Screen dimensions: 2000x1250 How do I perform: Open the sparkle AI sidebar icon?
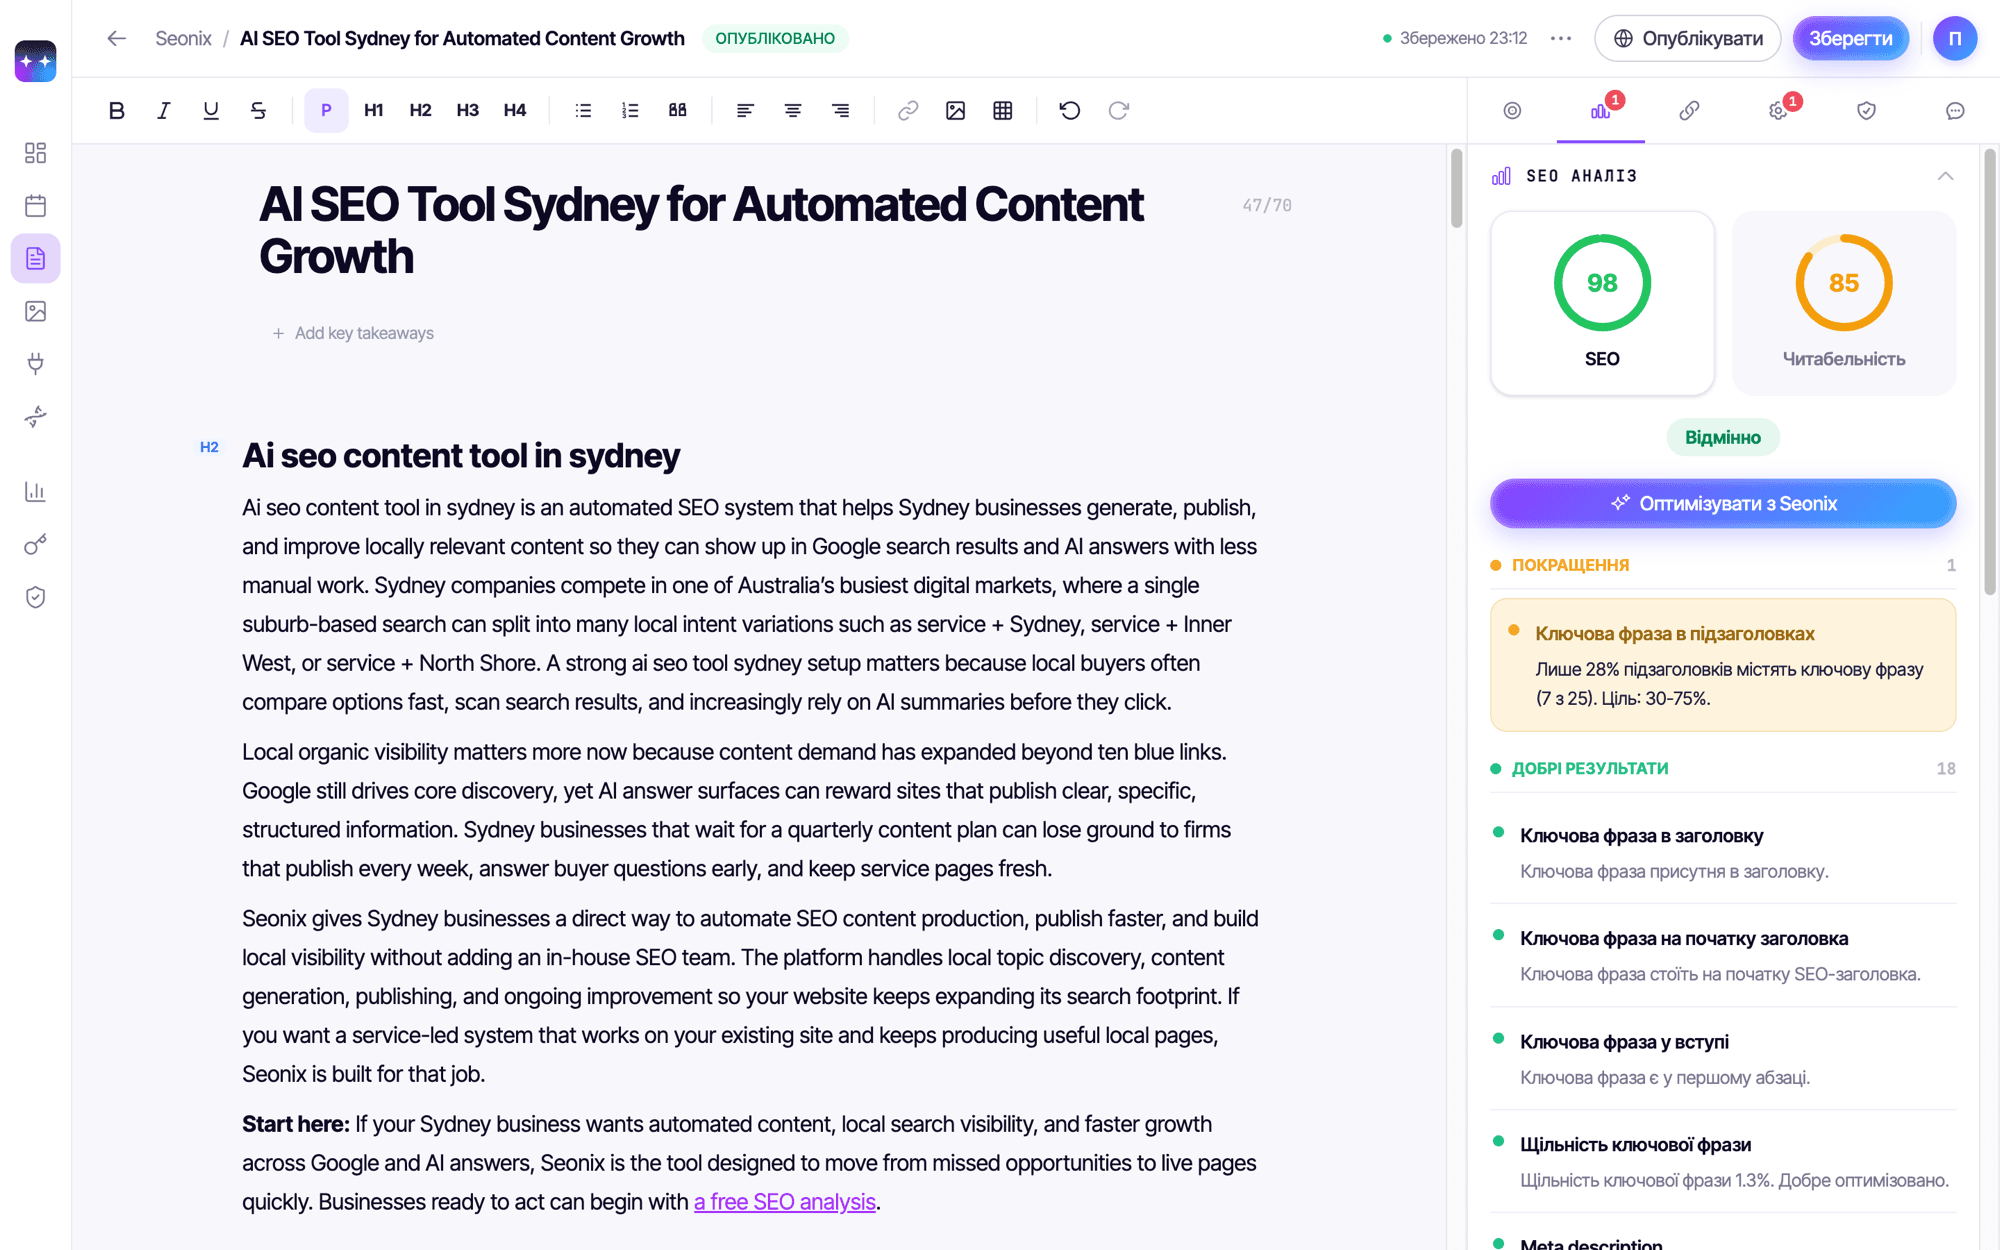36,417
